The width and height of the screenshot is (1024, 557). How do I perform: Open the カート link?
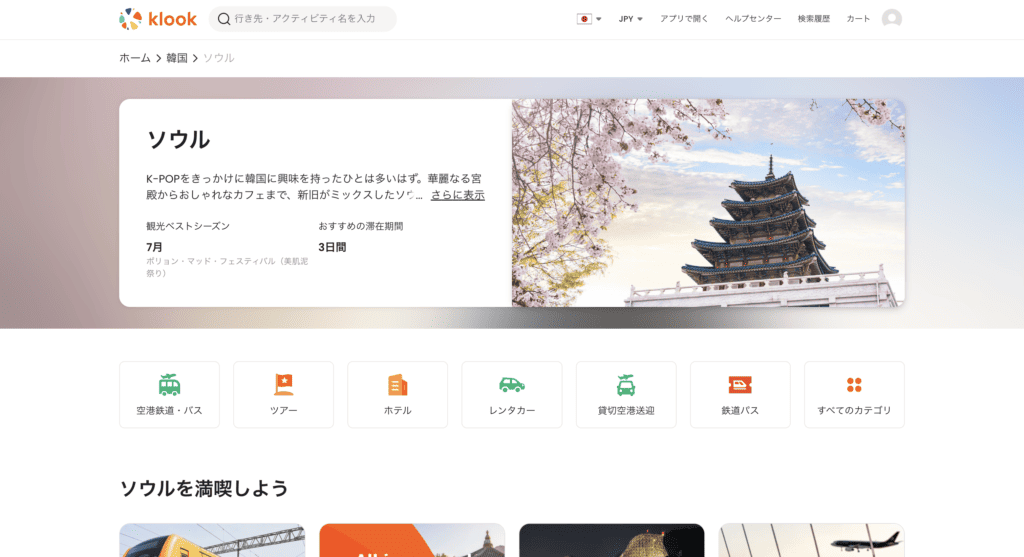point(858,19)
